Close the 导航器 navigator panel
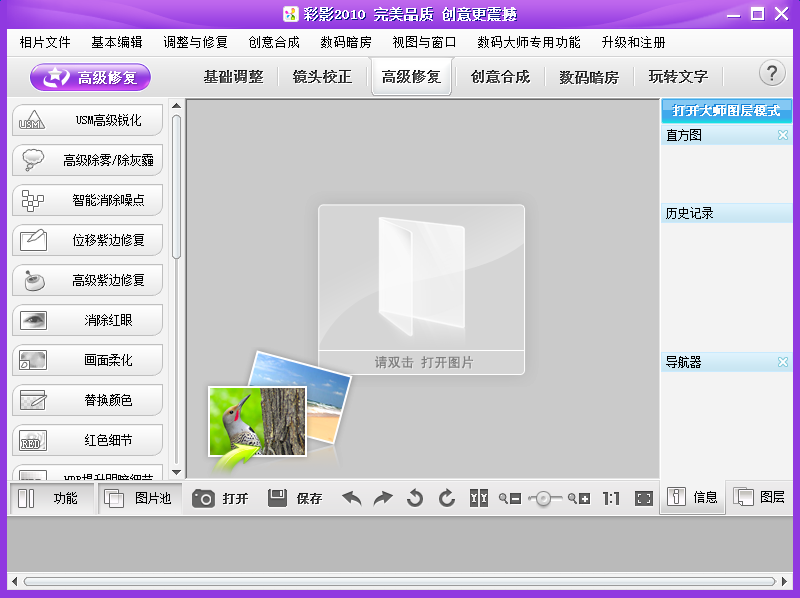The width and height of the screenshot is (800, 598). [783, 362]
